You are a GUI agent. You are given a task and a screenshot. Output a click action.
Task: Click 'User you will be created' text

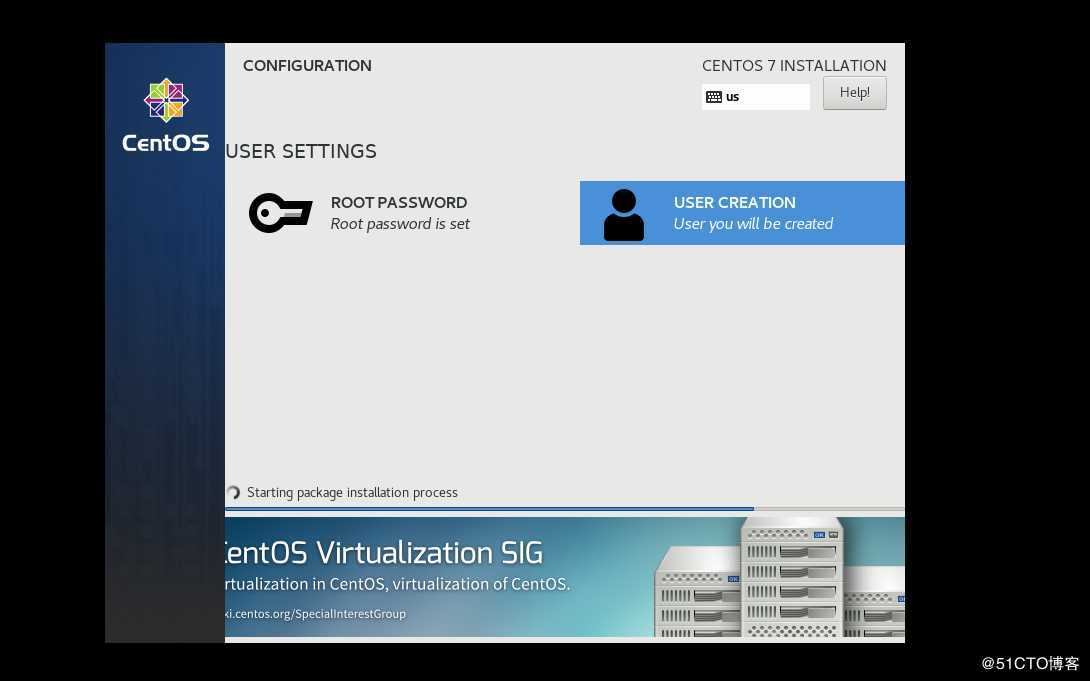pyautogui.click(x=753, y=224)
